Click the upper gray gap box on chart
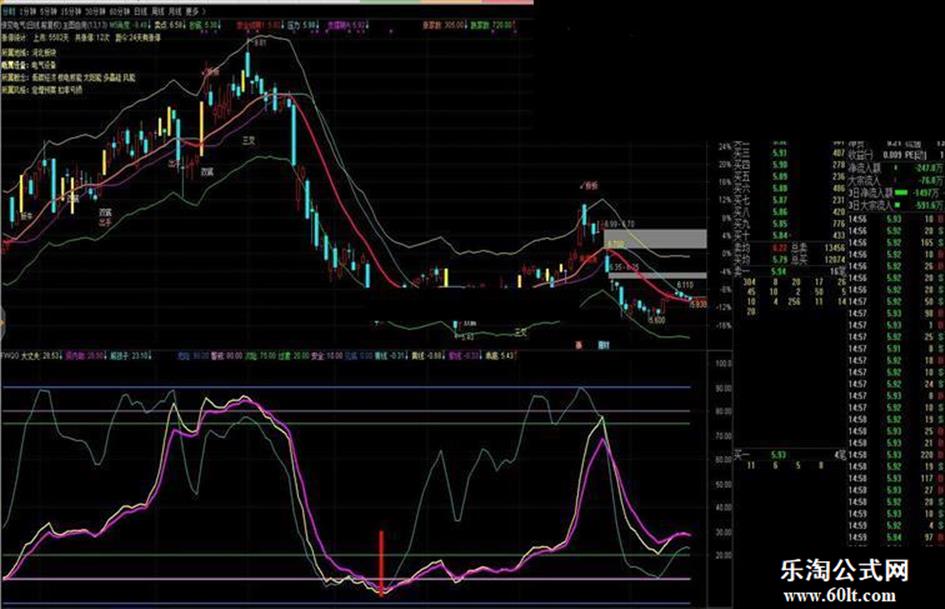Viewport: 945px width, 609px height. coord(655,239)
